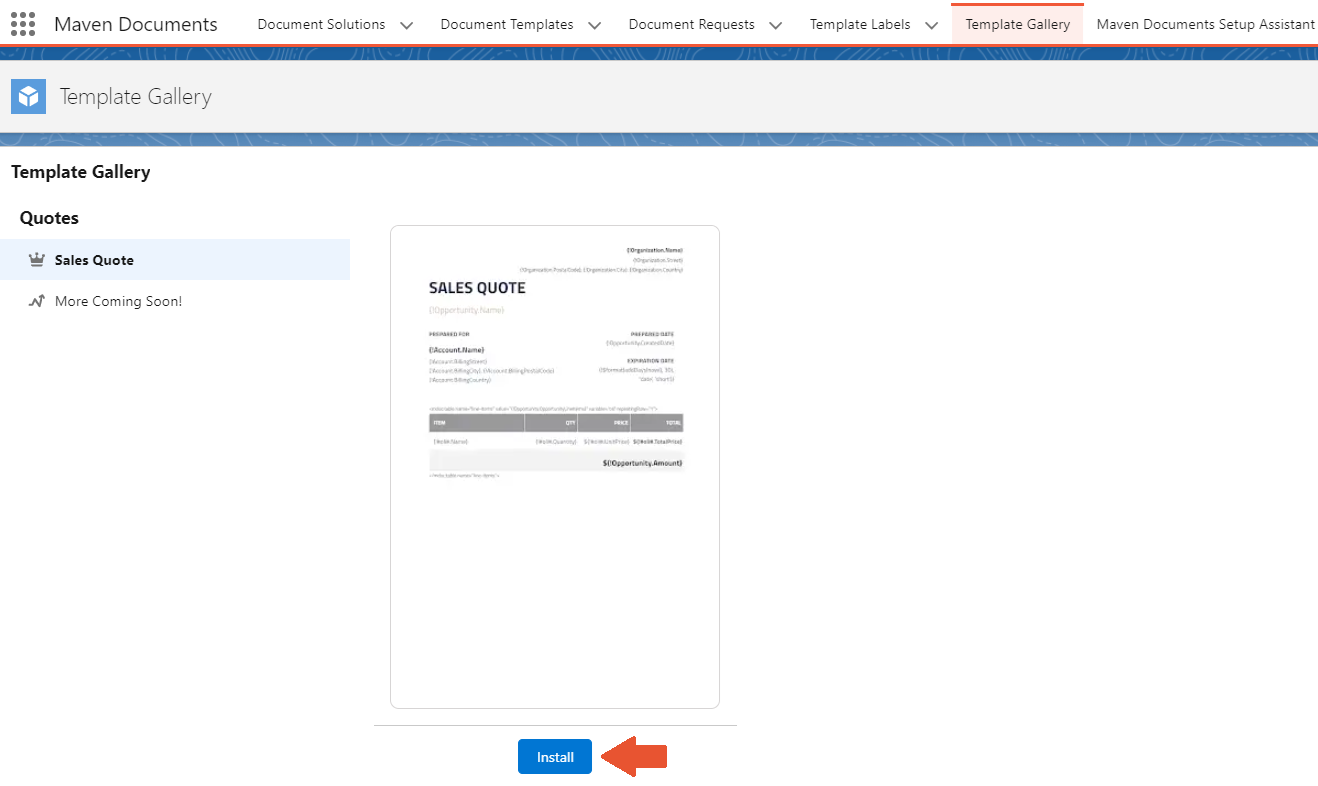Click the Sales Quote template preview thumbnail

555,467
